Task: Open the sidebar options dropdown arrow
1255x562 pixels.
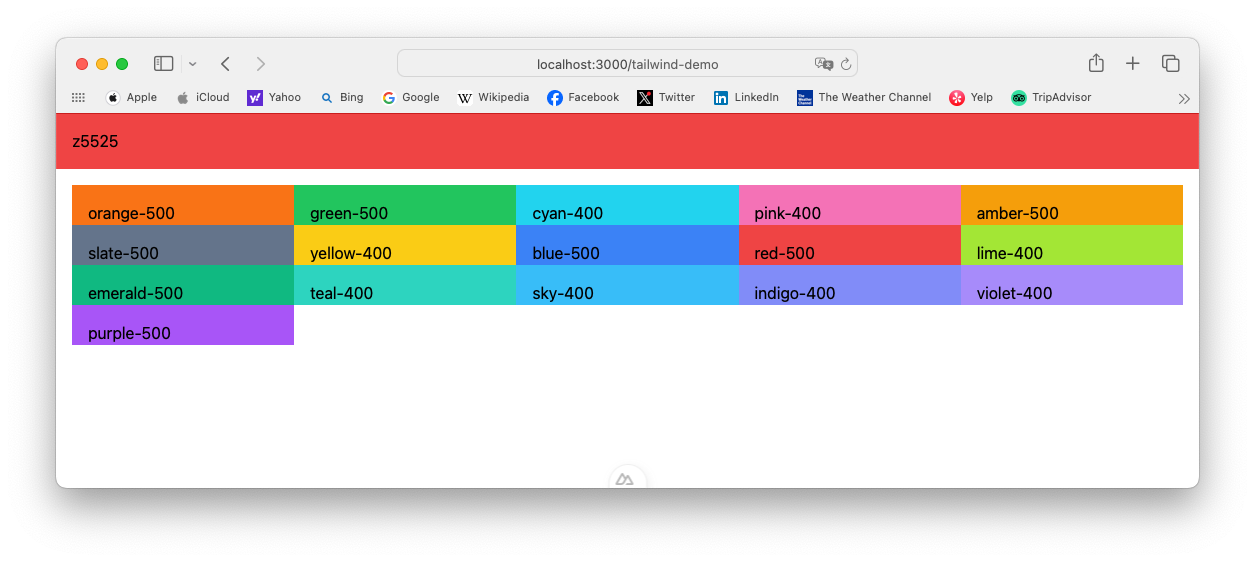Action: 192,64
